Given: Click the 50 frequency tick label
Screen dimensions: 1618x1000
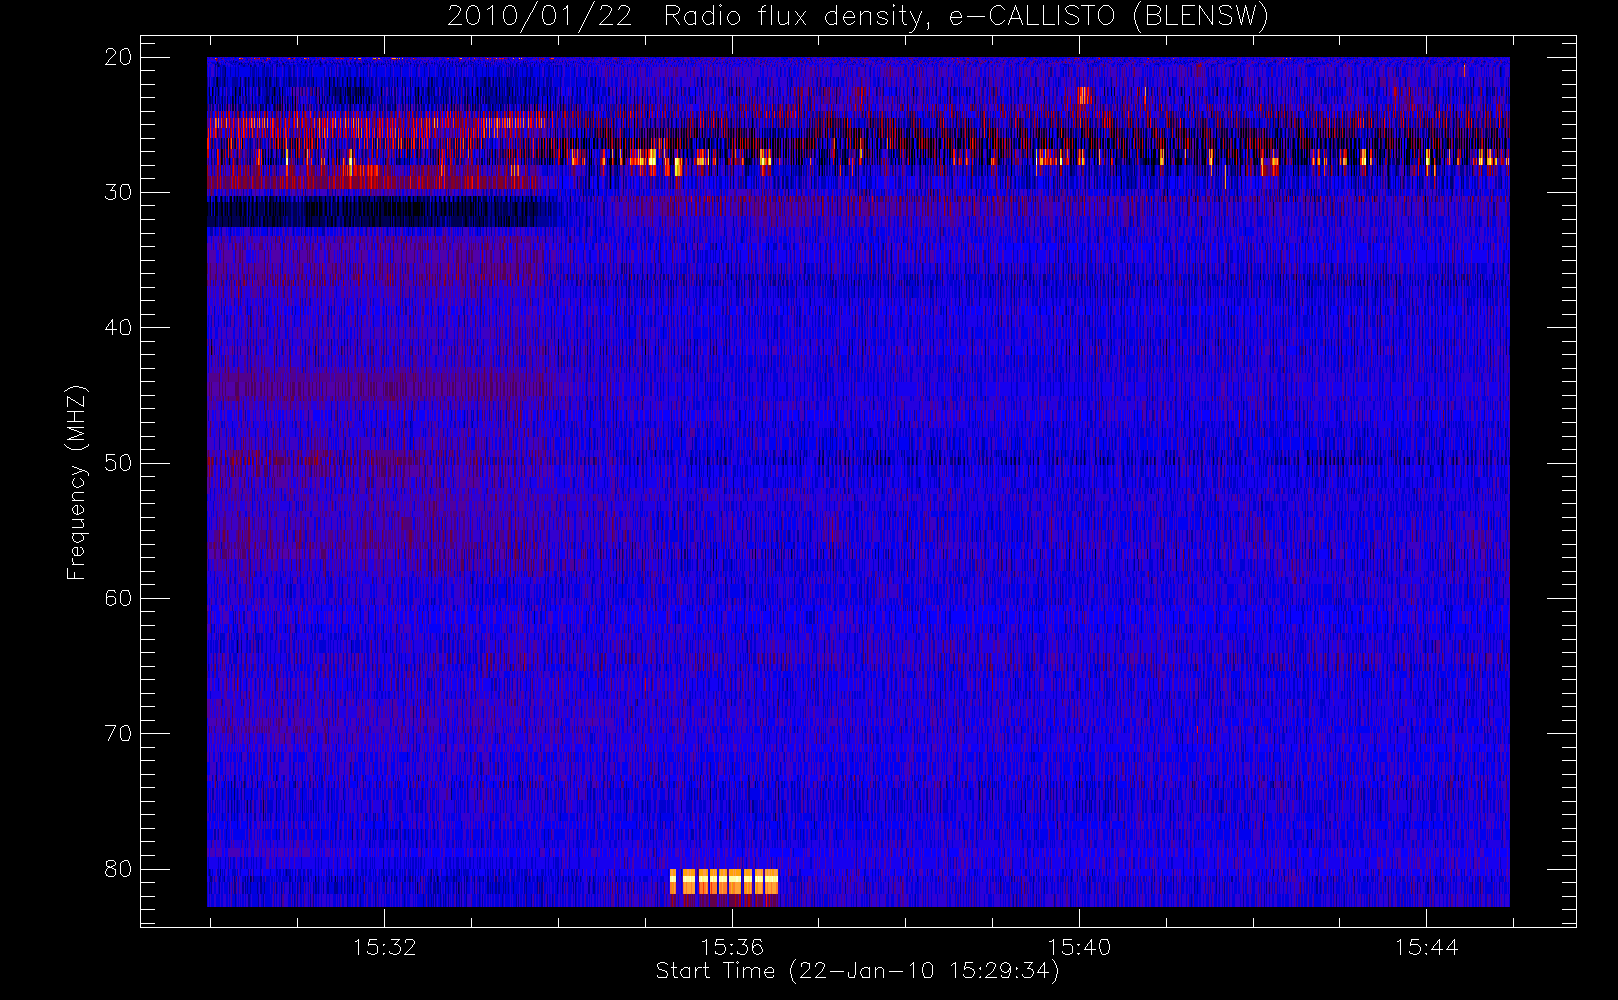Looking at the screenshot, I should 118,463.
